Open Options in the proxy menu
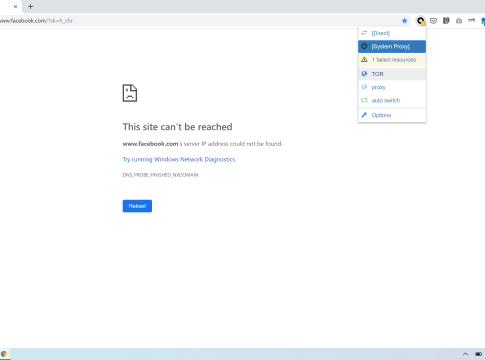The width and height of the screenshot is (485, 360). (x=392, y=115)
